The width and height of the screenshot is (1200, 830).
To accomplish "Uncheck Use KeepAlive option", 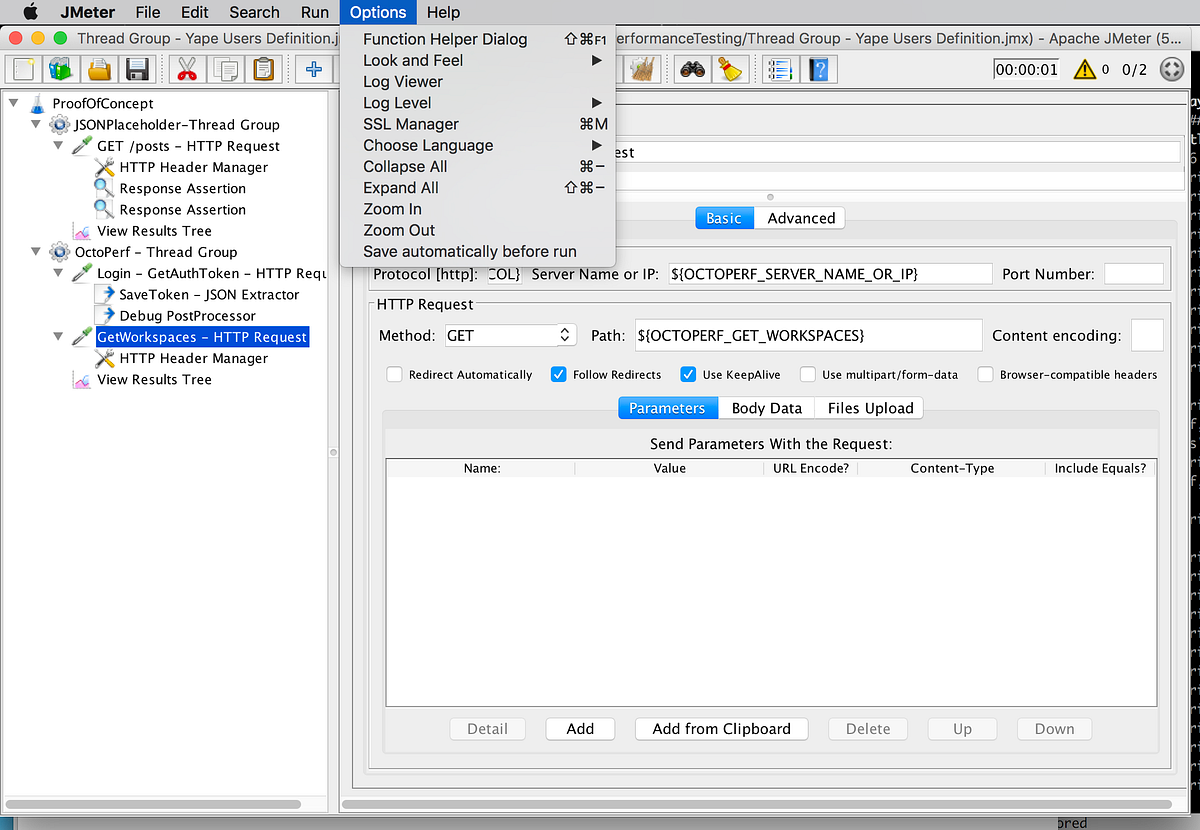I will click(688, 374).
